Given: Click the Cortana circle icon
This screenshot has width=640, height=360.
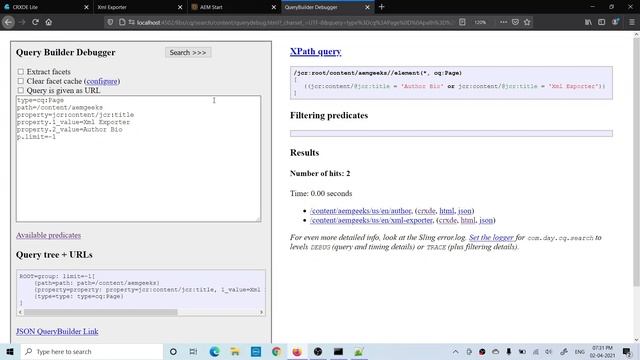Looking at the screenshot, I should click(x=173, y=351).
